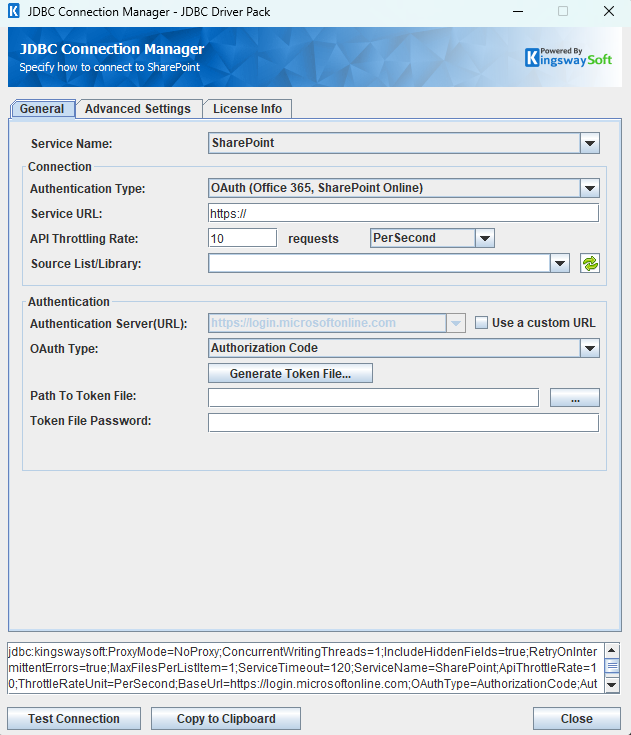Click the "requests" text label
The image size is (631, 735).
coord(313,239)
